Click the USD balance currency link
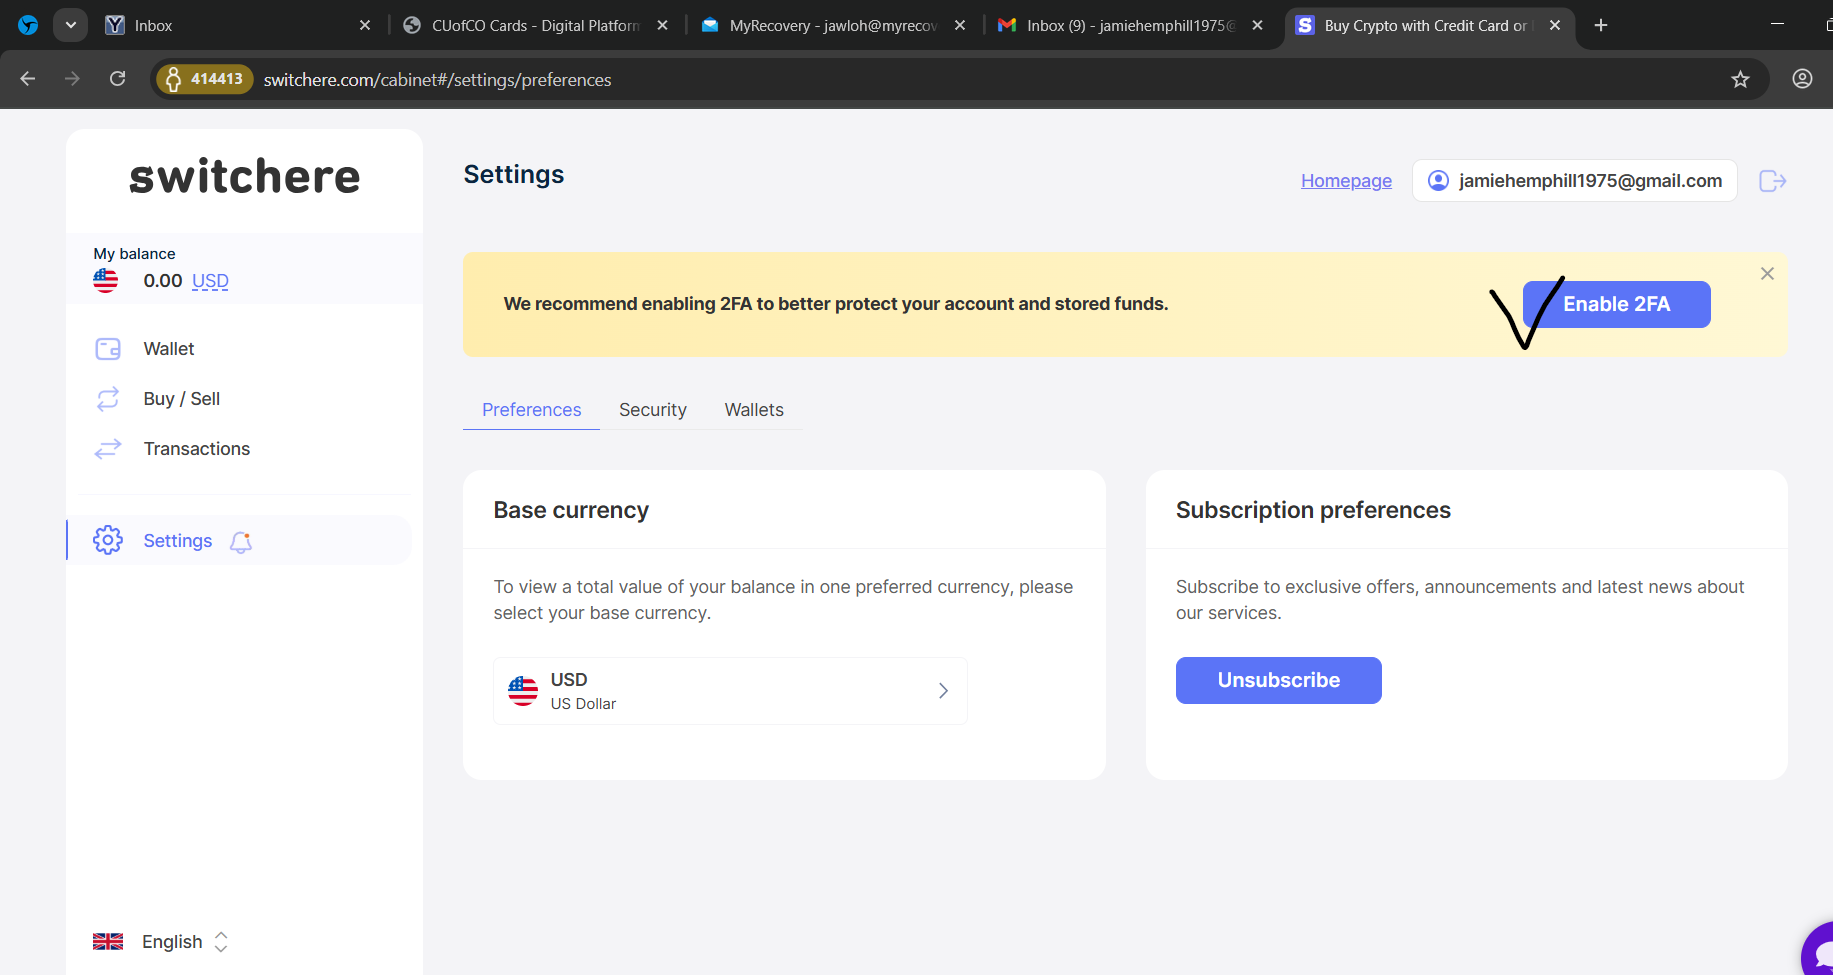 coord(210,281)
